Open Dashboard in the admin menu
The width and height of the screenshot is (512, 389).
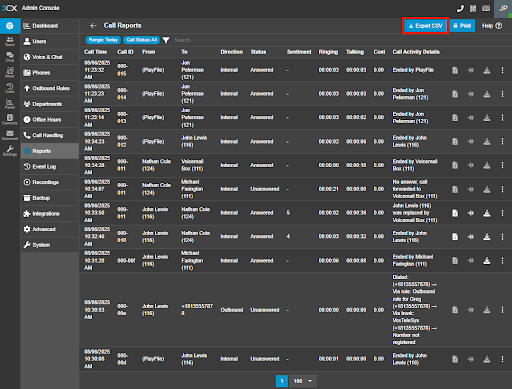(x=50, y=26)
